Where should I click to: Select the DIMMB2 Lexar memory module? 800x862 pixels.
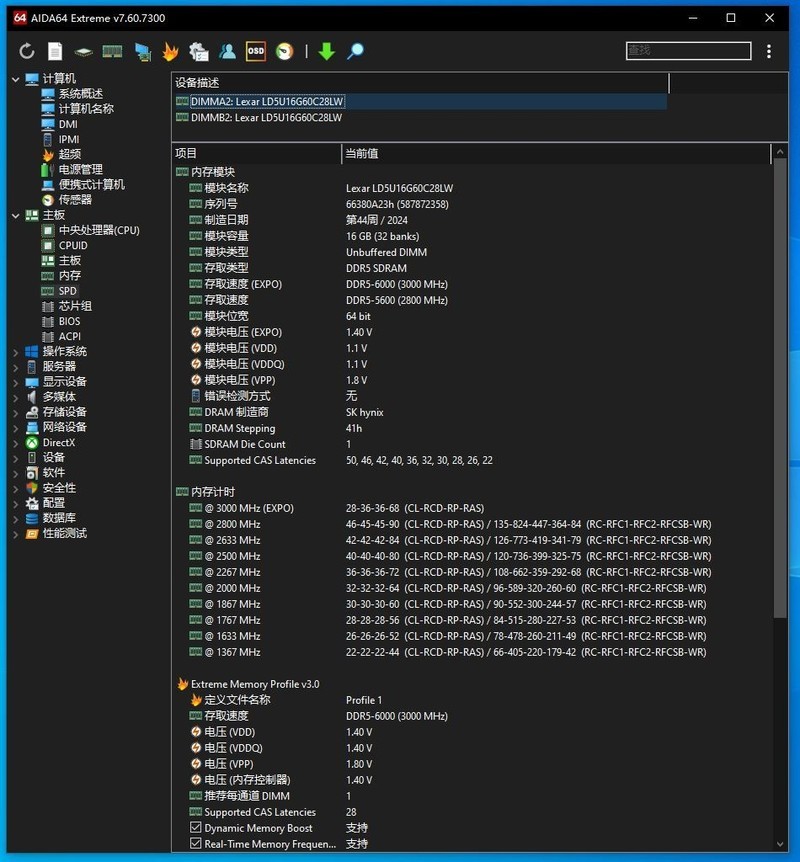[x=266, y=118]
